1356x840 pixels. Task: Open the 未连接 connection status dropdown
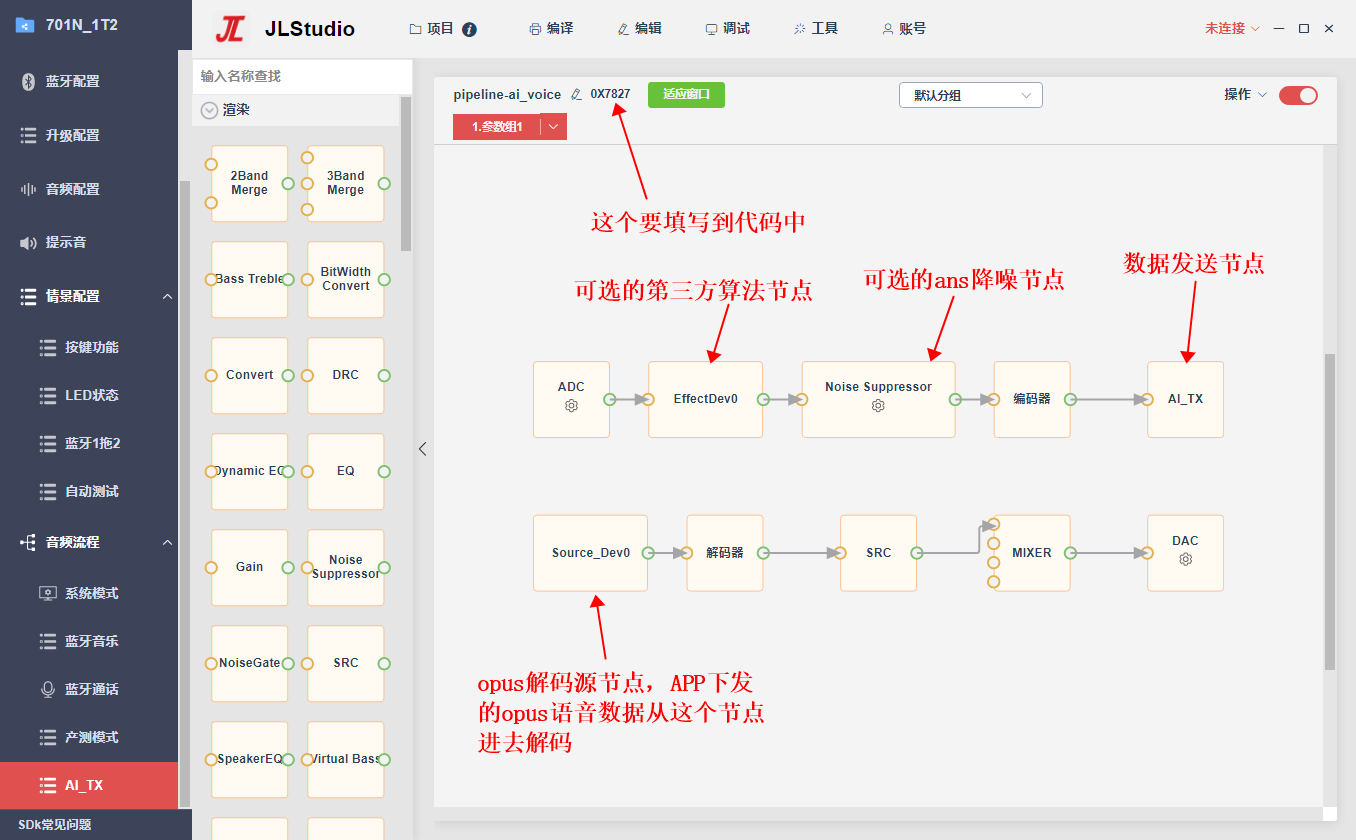click(x=1232, y=28)
